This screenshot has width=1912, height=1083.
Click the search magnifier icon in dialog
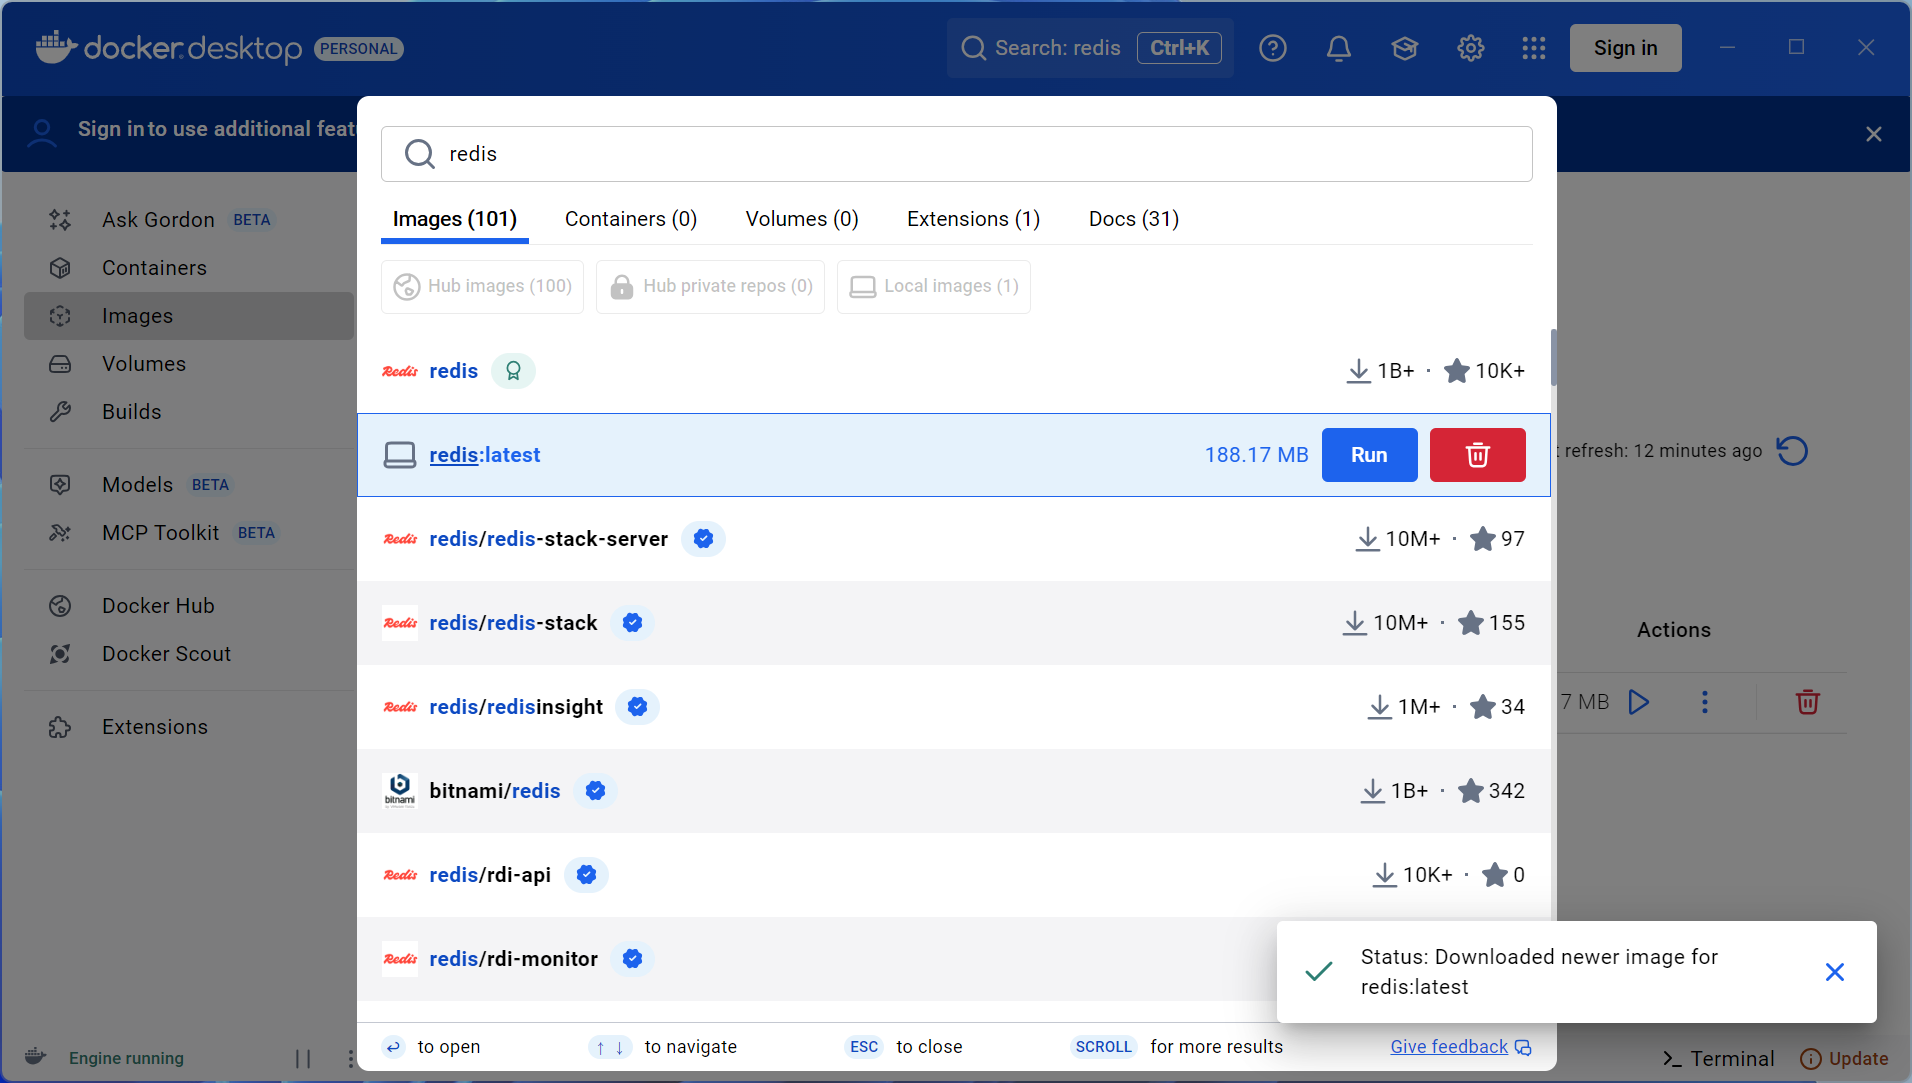coord(420,154)
